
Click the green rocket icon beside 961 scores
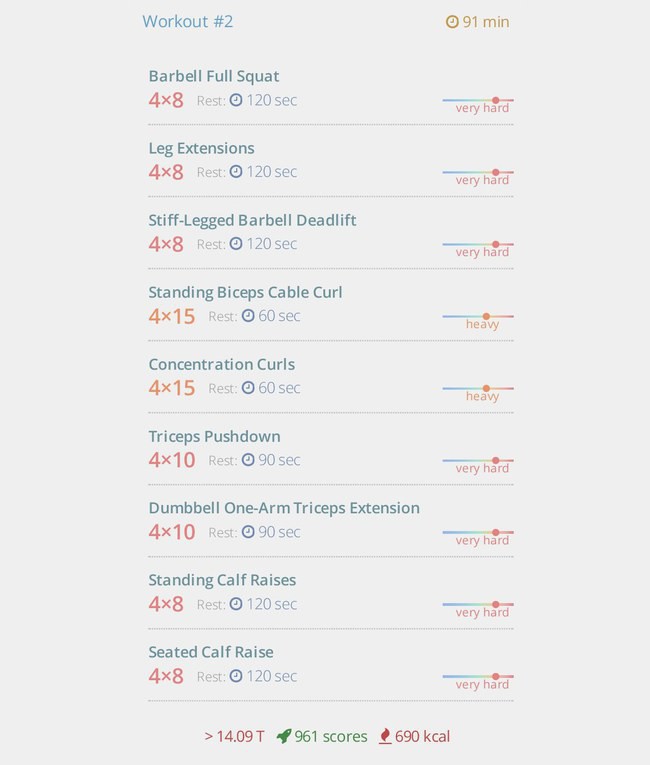click(x=284, y=736)
